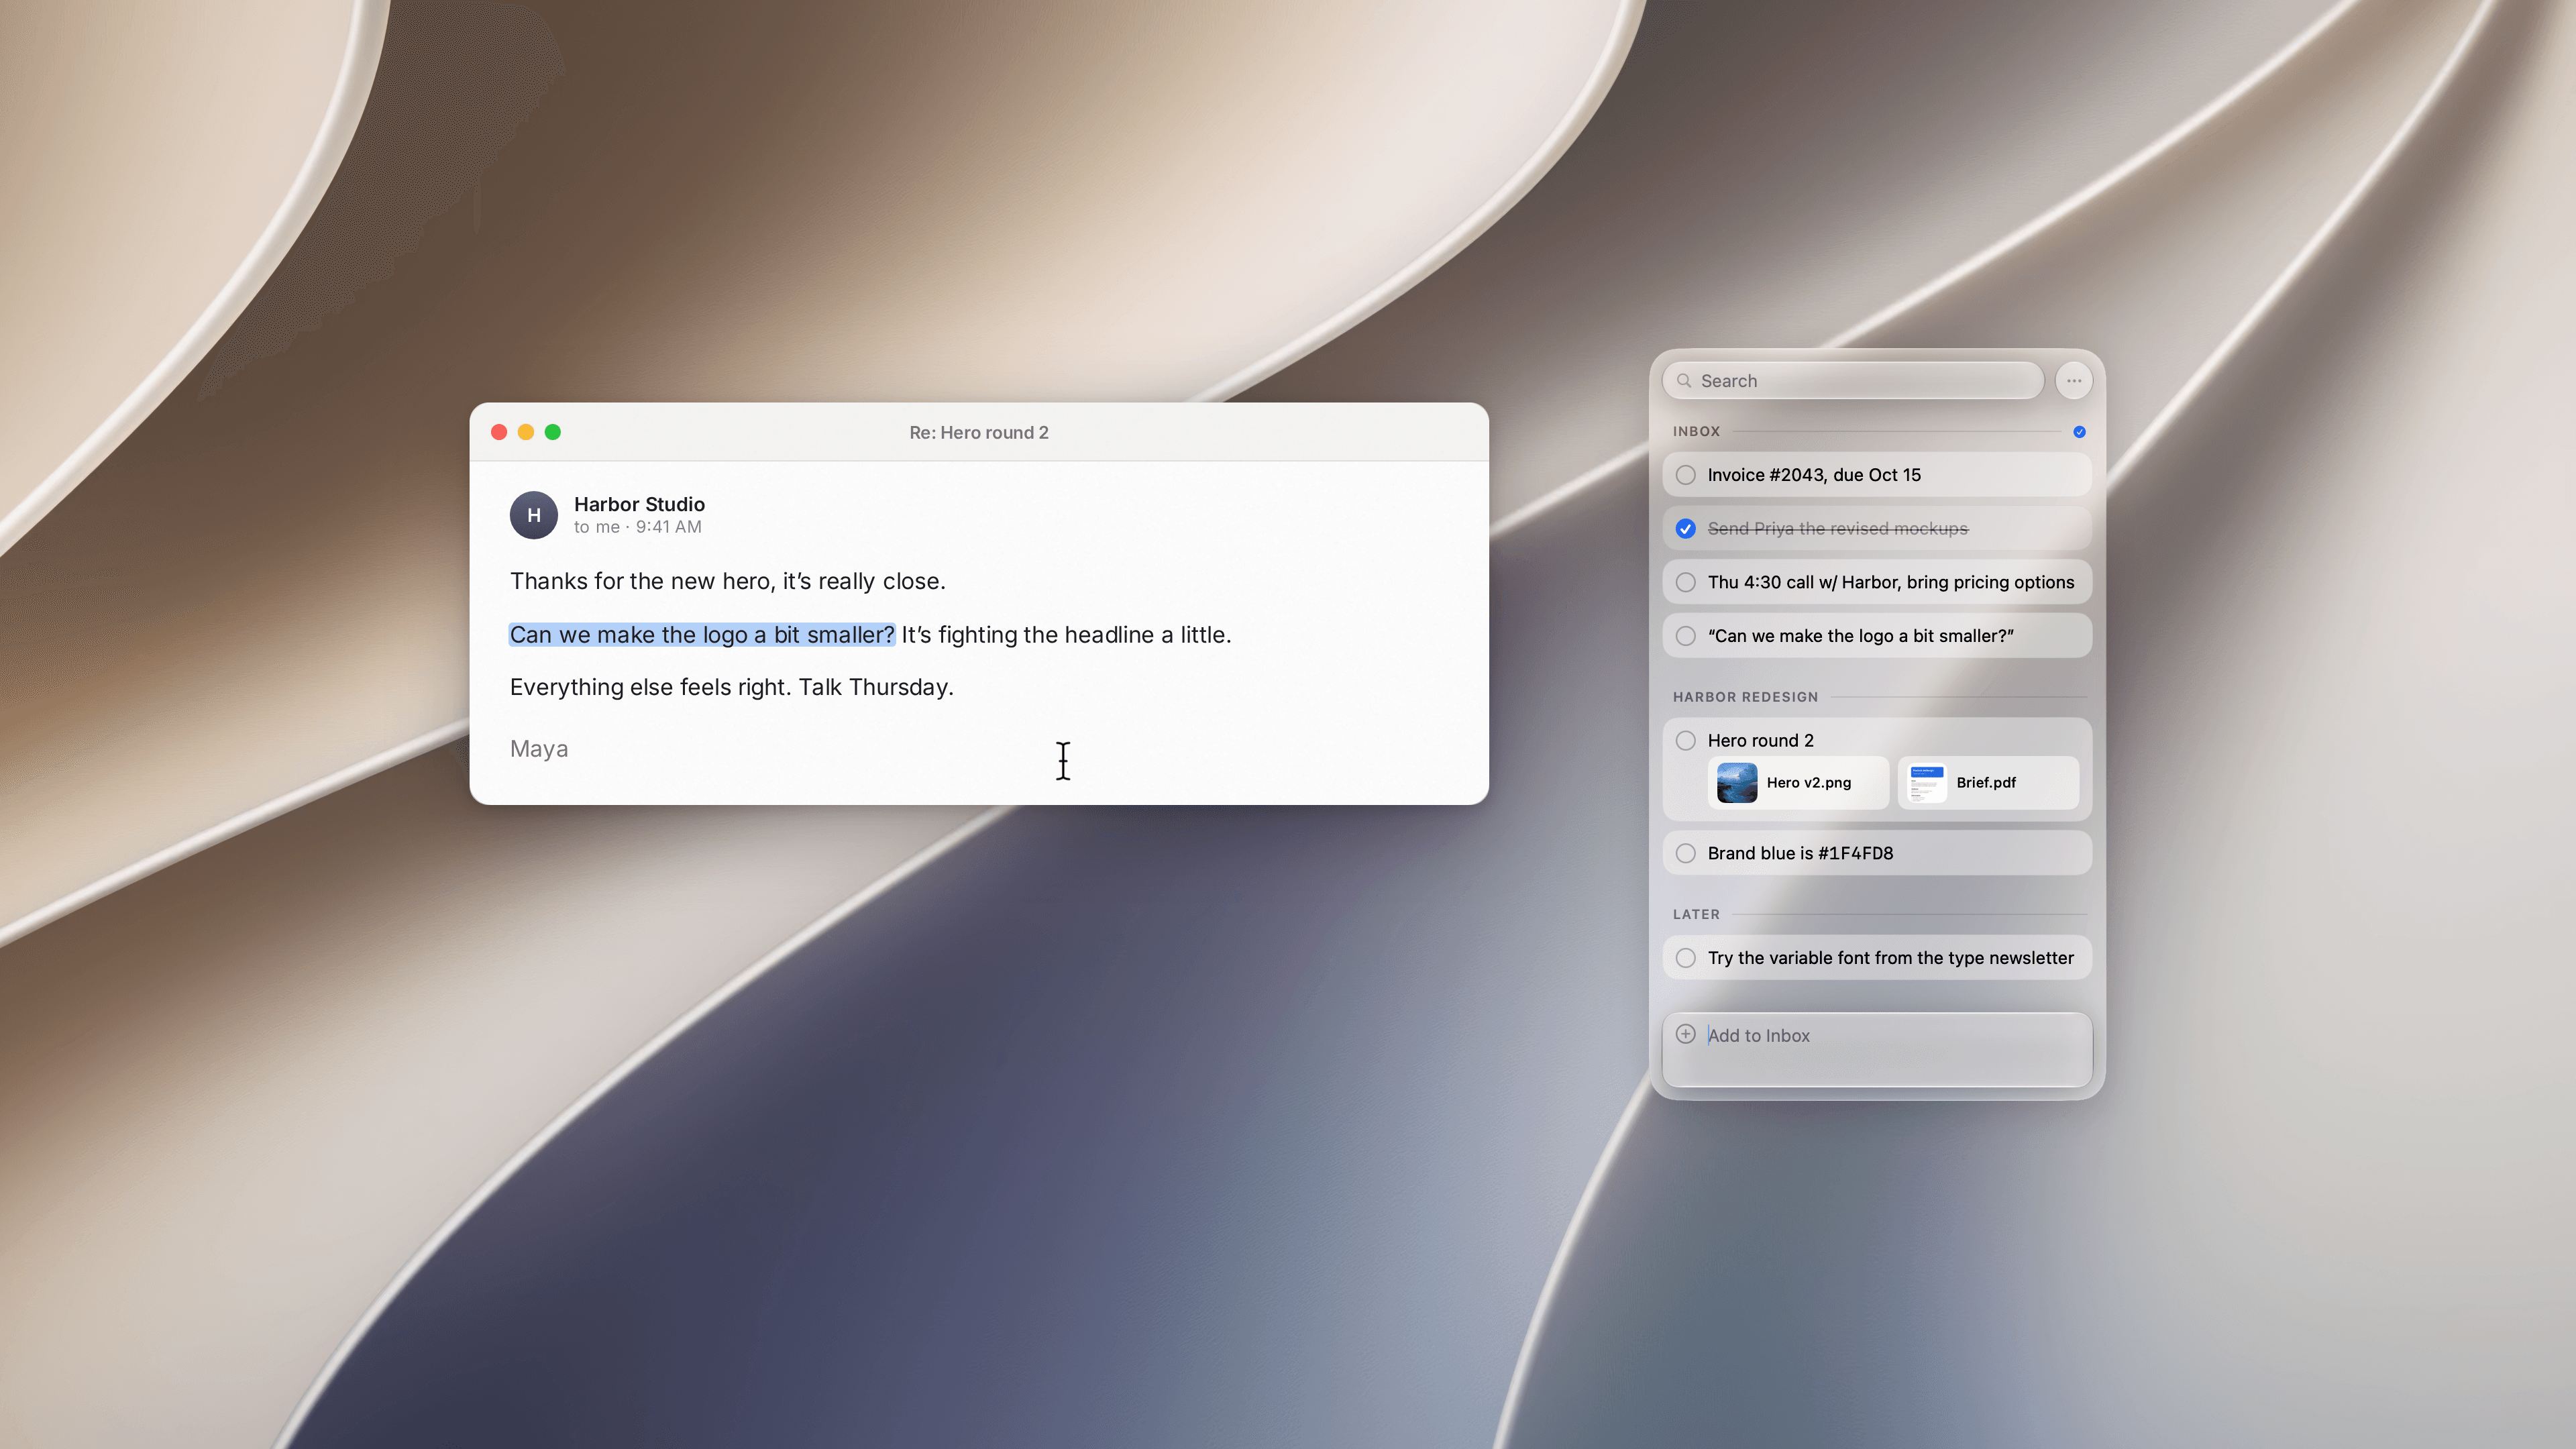The image size is (2576, 1449).
Task: Click the Thu 4:30 call w/ Harbor text
Action: pos(1891,582)
